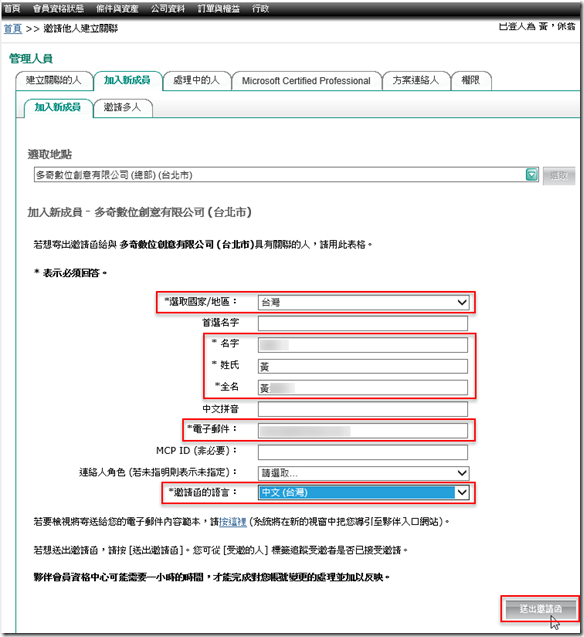The height and width of the screenshot is (637, 584).
Task: Click the 電子郵件 input field
Action: (363, 431)
